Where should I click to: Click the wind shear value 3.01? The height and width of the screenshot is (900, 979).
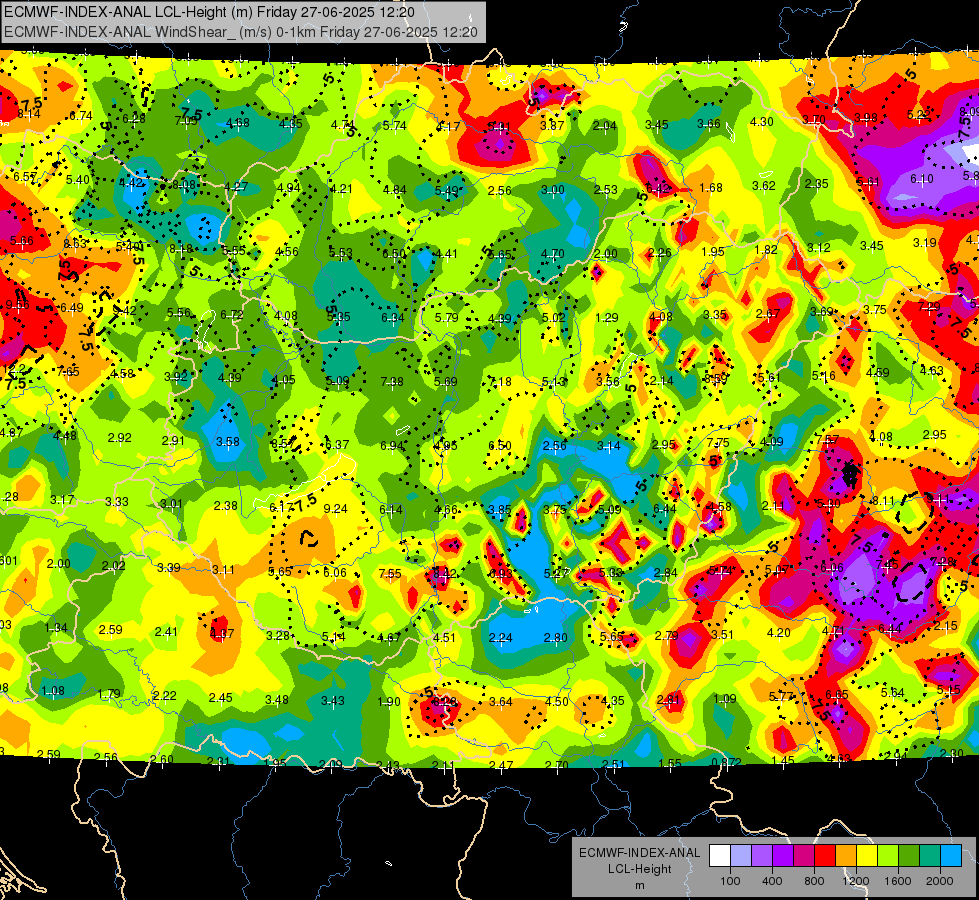coord(171,503)
